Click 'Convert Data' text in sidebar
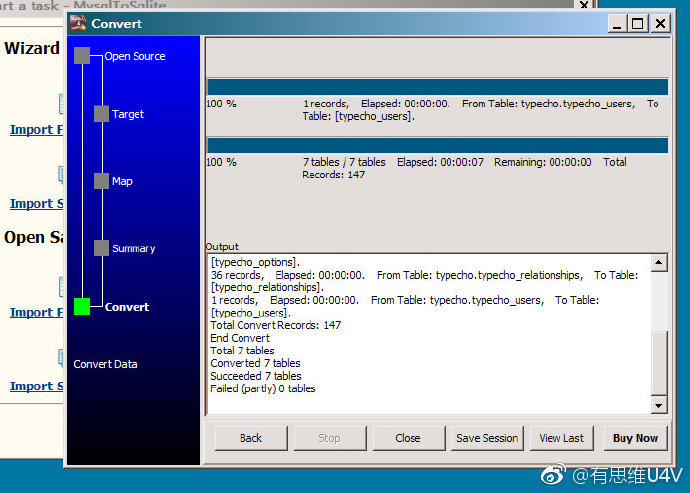 (x=105, y=364)
